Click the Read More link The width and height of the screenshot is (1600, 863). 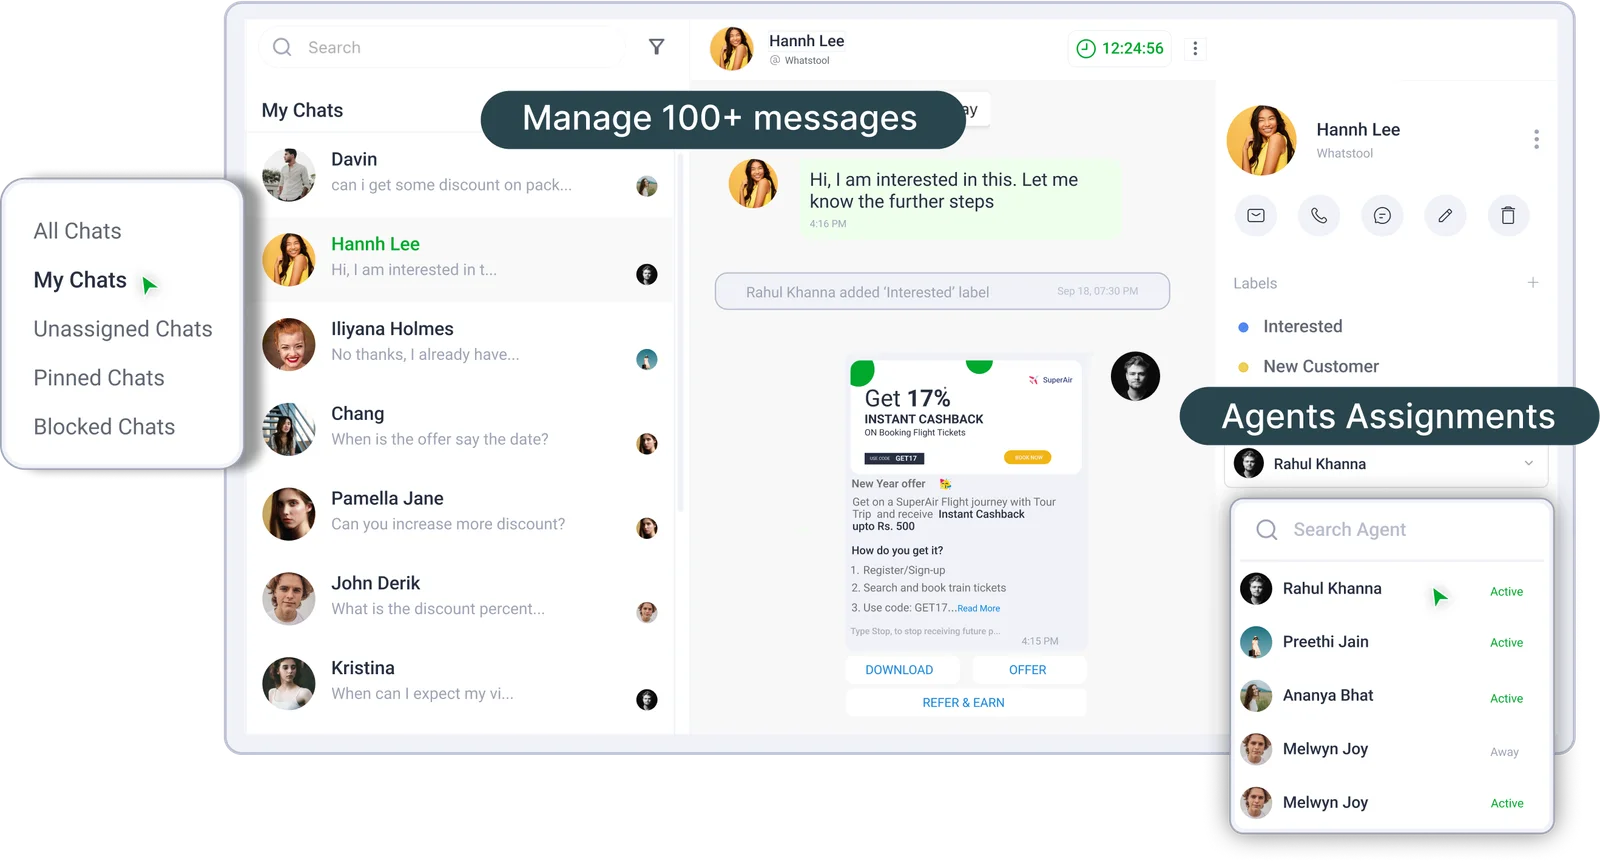tap(978, 608)
